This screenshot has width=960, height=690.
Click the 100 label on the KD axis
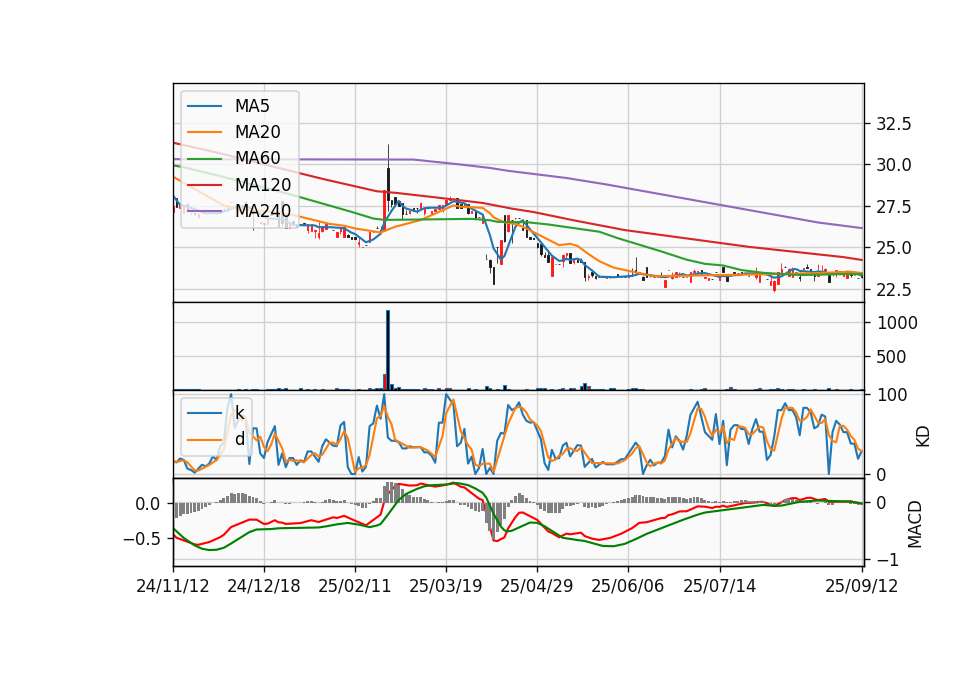pyautogui.click(x=892, y=396)
